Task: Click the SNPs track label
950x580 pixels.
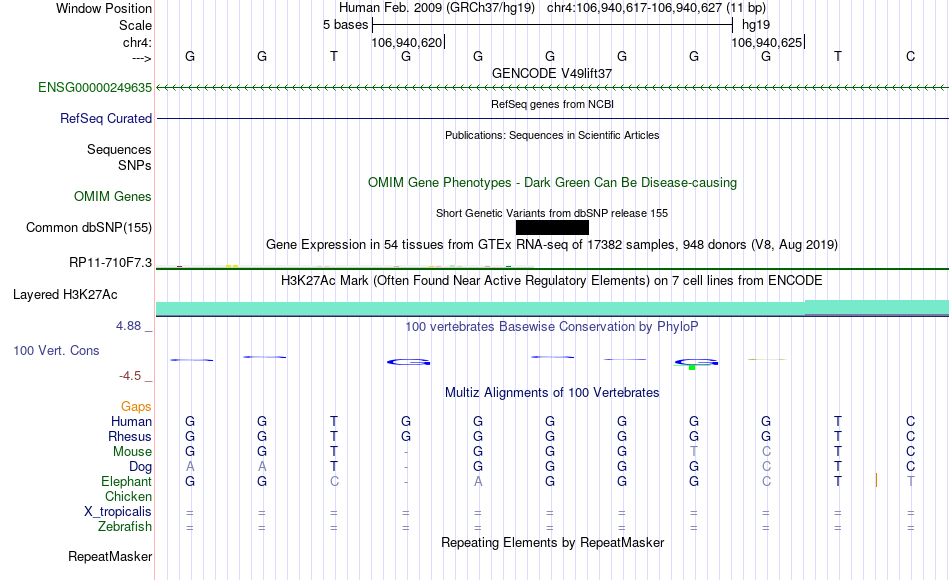Action: click(x=135, y=165)
